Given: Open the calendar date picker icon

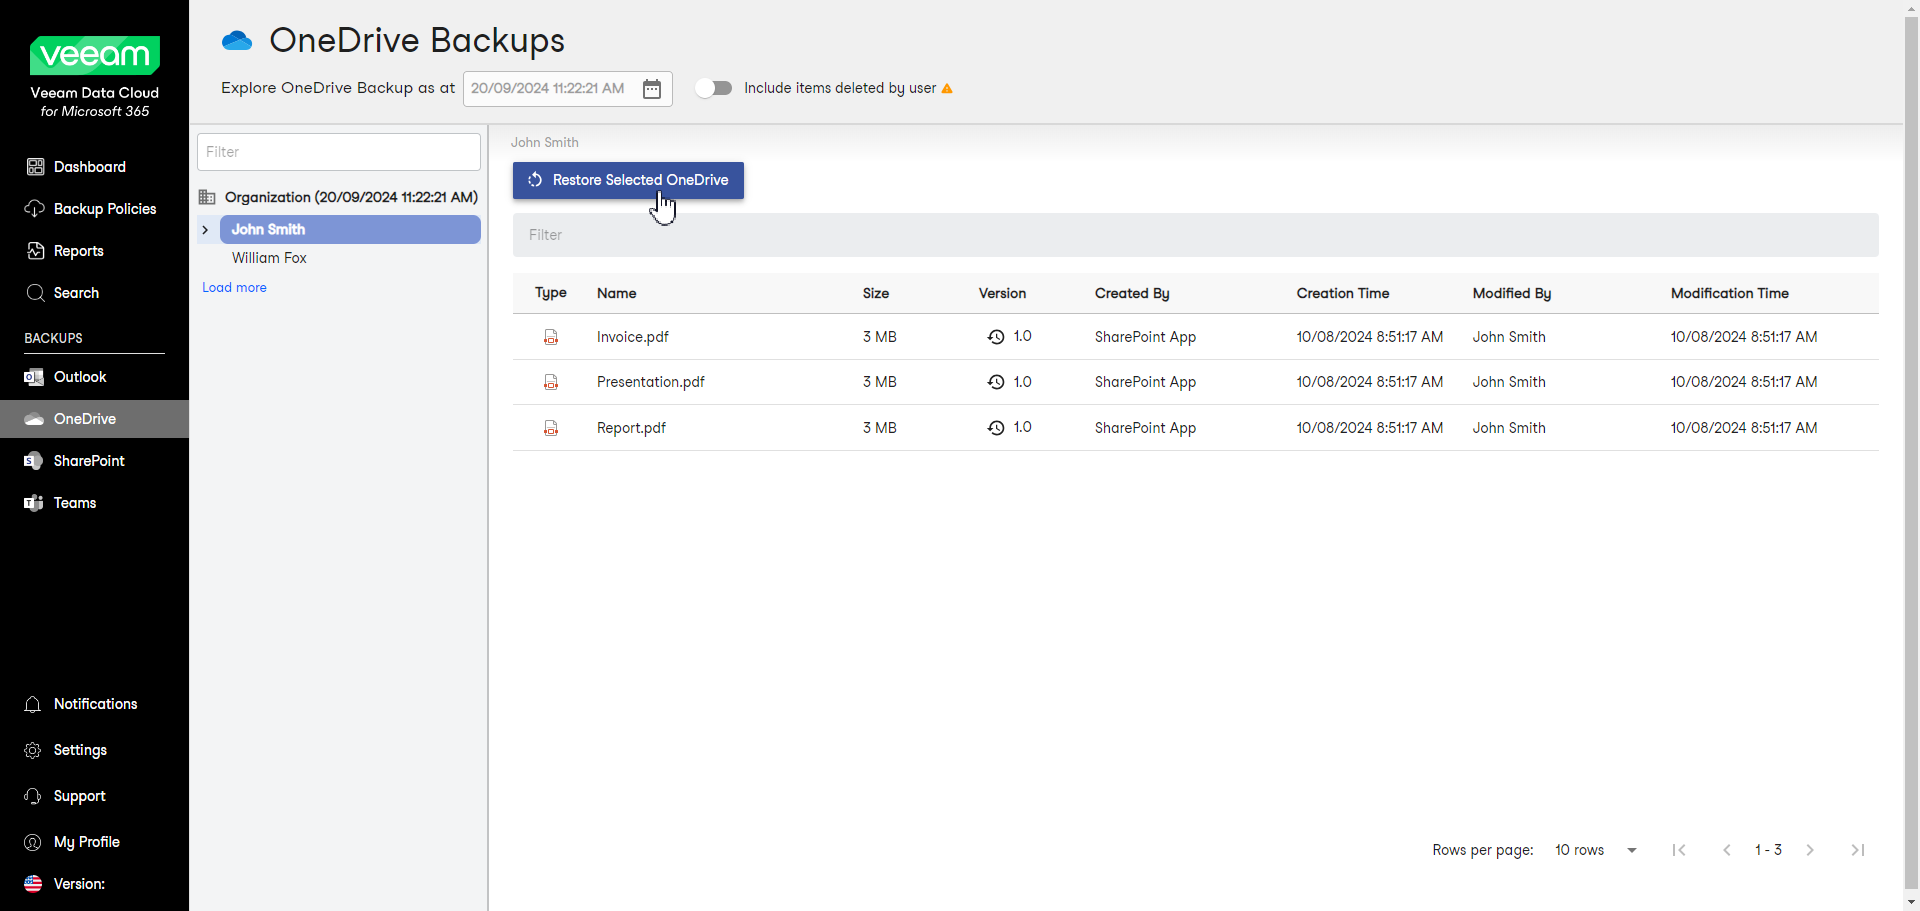Looking at the screenshot, I should (x=652, y=89).
